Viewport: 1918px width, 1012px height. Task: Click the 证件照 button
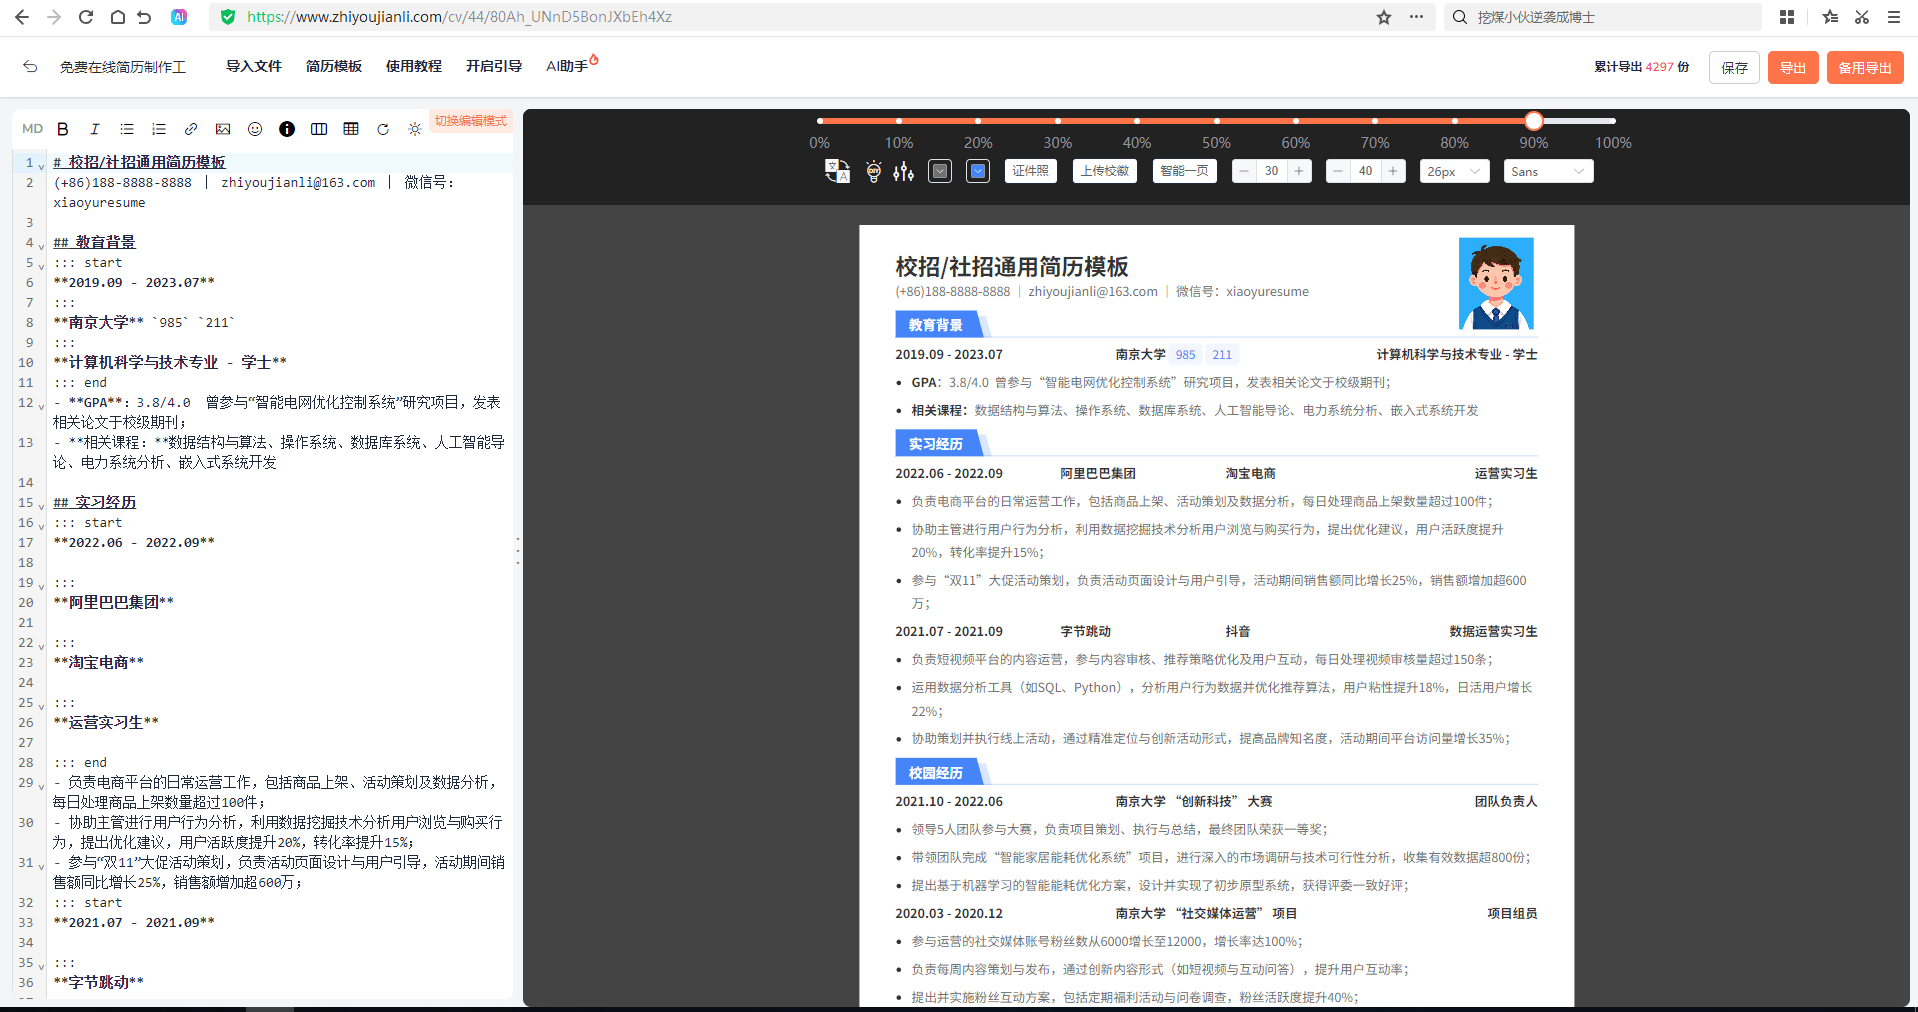(1030, 171)
